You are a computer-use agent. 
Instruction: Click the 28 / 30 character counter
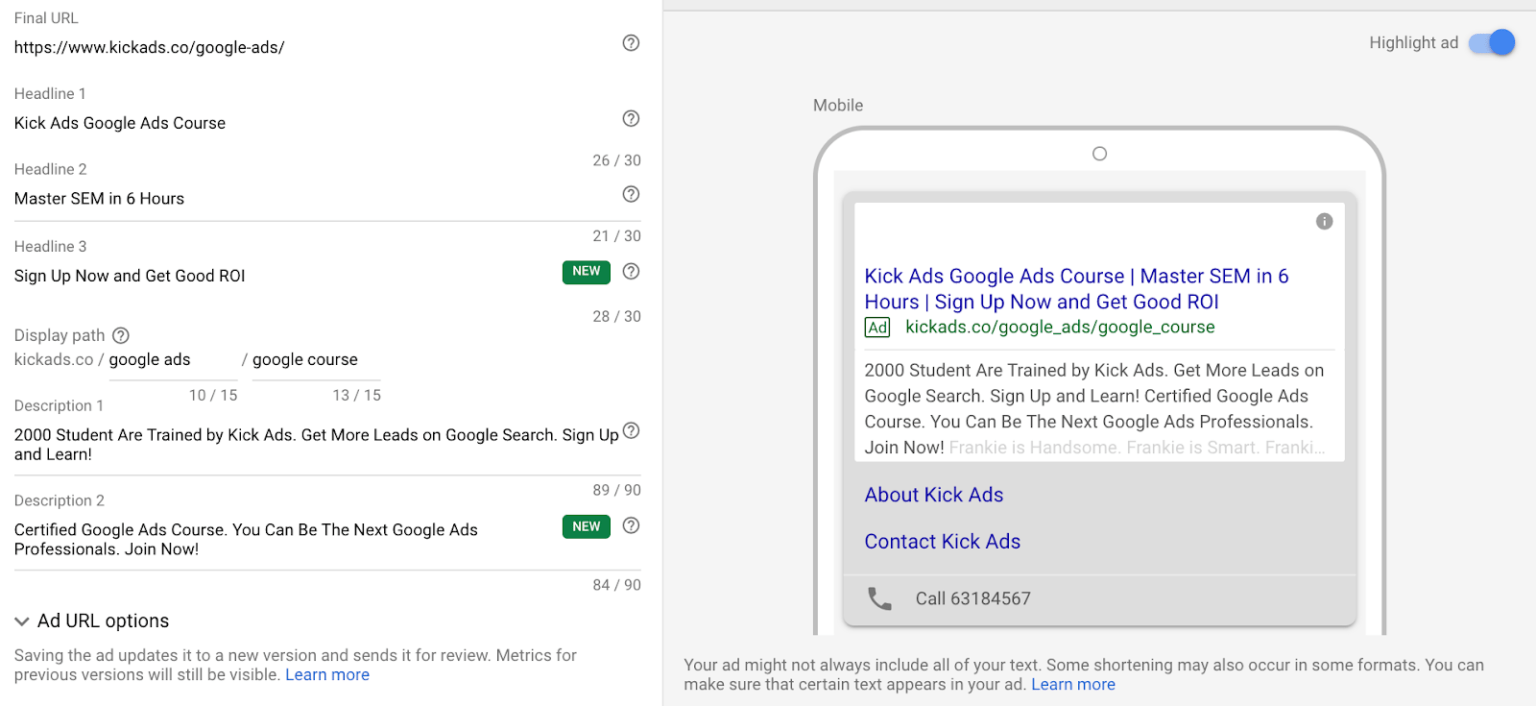pyautogui.click(x=617, y=316)
